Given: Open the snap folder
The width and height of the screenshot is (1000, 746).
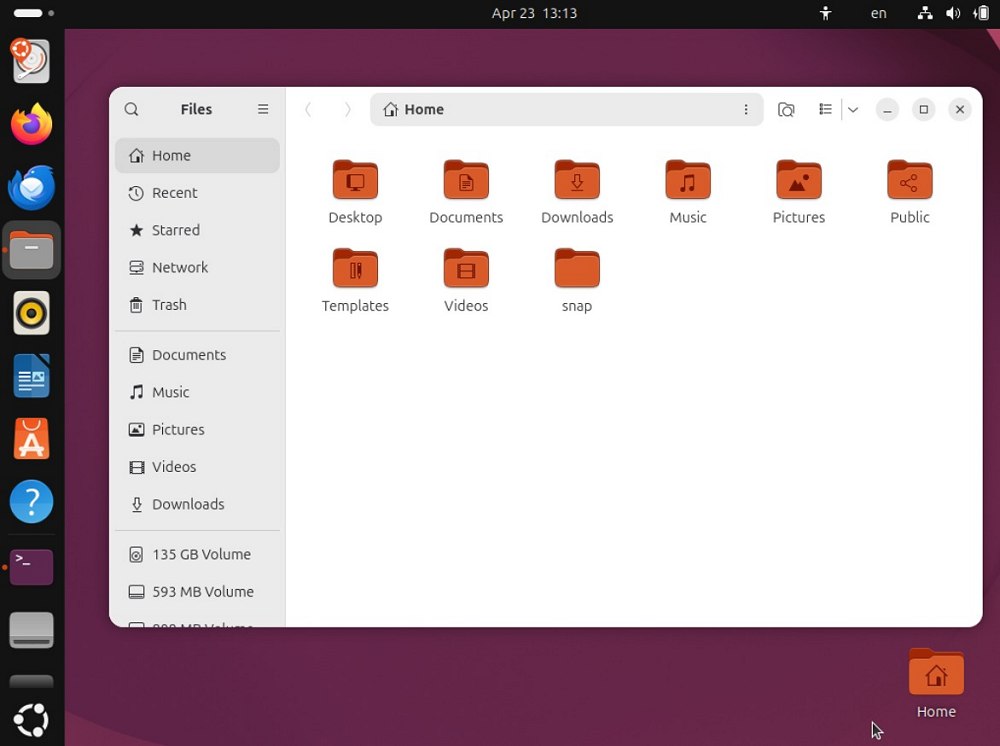Looking at the screenshot, I should (x=576, y=267).
